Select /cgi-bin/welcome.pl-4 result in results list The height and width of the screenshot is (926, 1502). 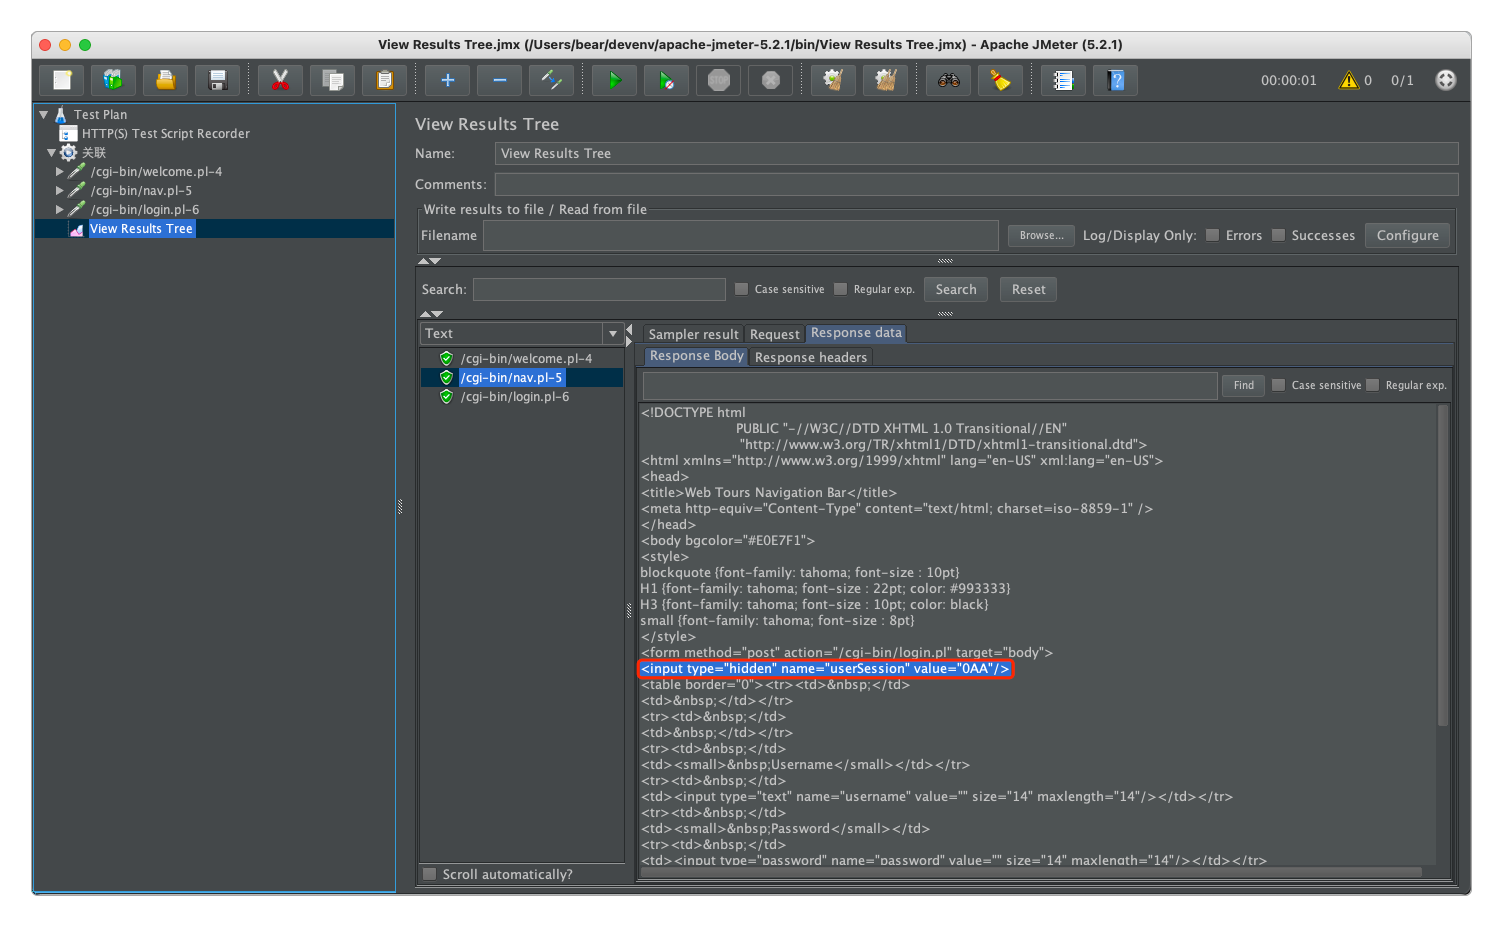click(x=525, y=359)
